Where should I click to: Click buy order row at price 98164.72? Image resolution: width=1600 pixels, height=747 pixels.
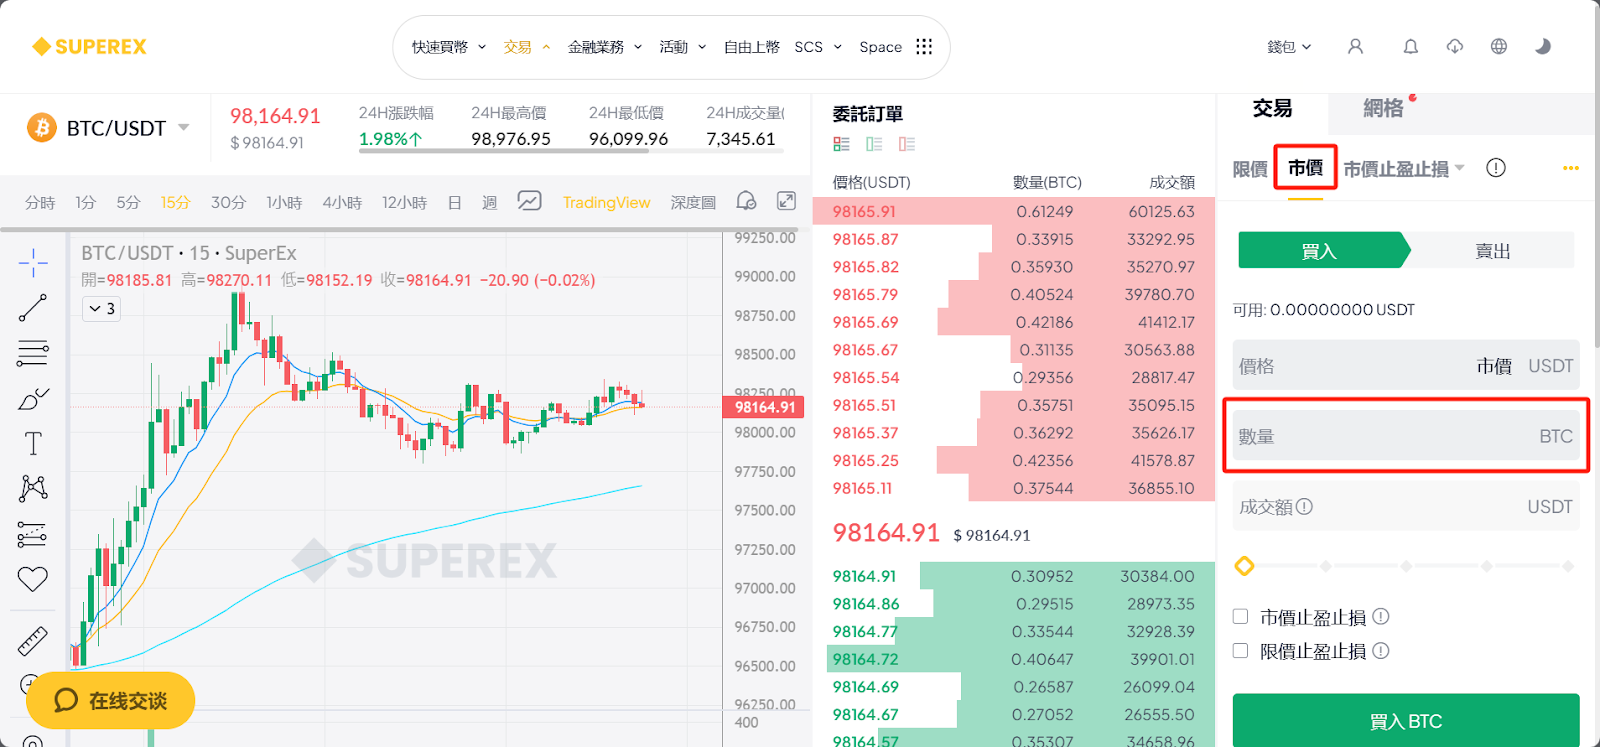1013,659
